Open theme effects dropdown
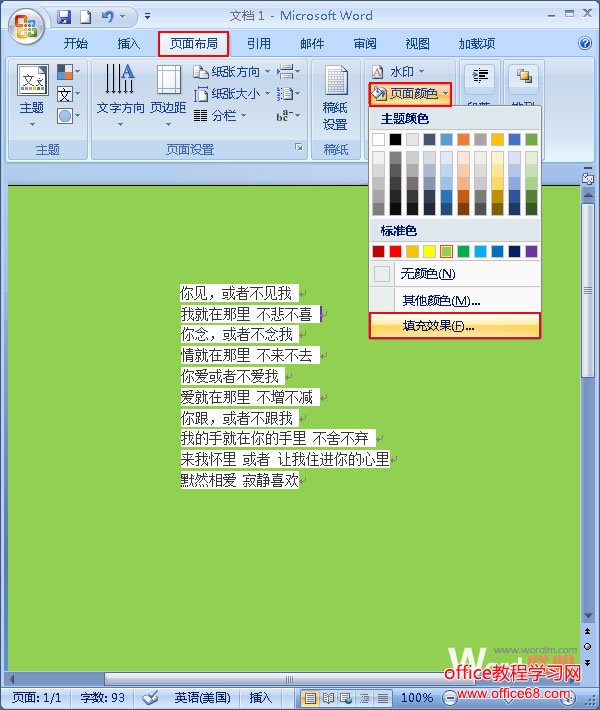600x710 pixels. tap(69, 116)
